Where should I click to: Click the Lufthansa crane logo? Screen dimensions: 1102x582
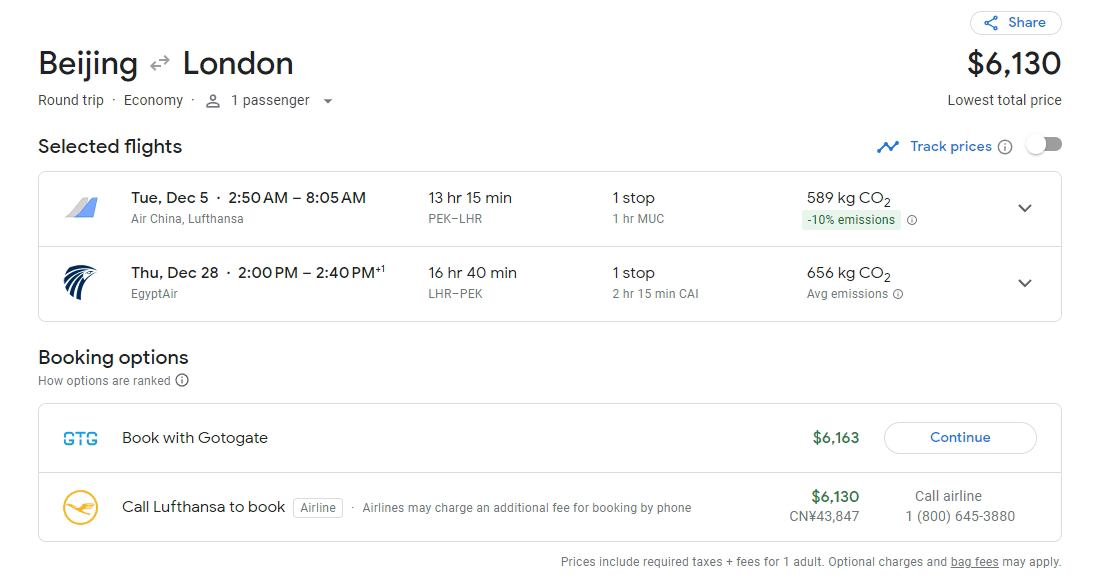(80, 507)
